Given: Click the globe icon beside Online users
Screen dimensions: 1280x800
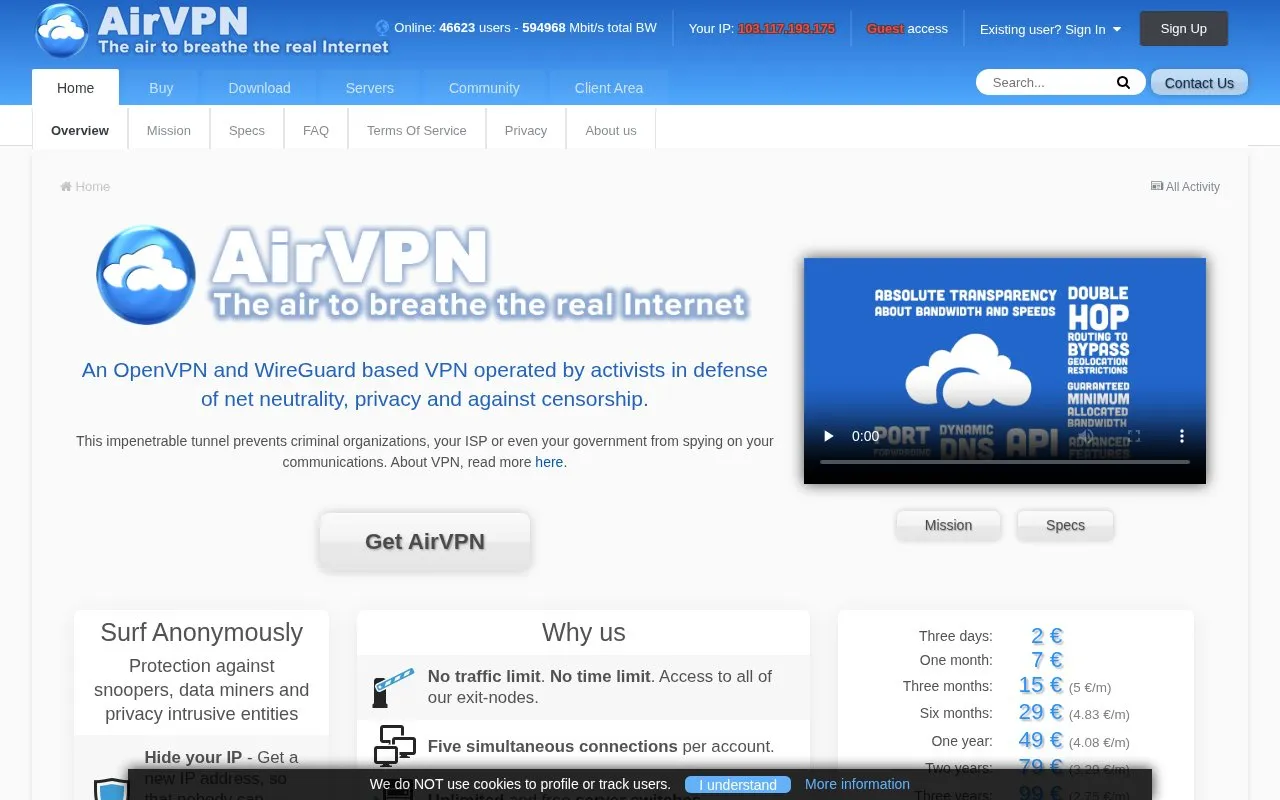Looking at the screenshot, I should (x=382, y=28).
